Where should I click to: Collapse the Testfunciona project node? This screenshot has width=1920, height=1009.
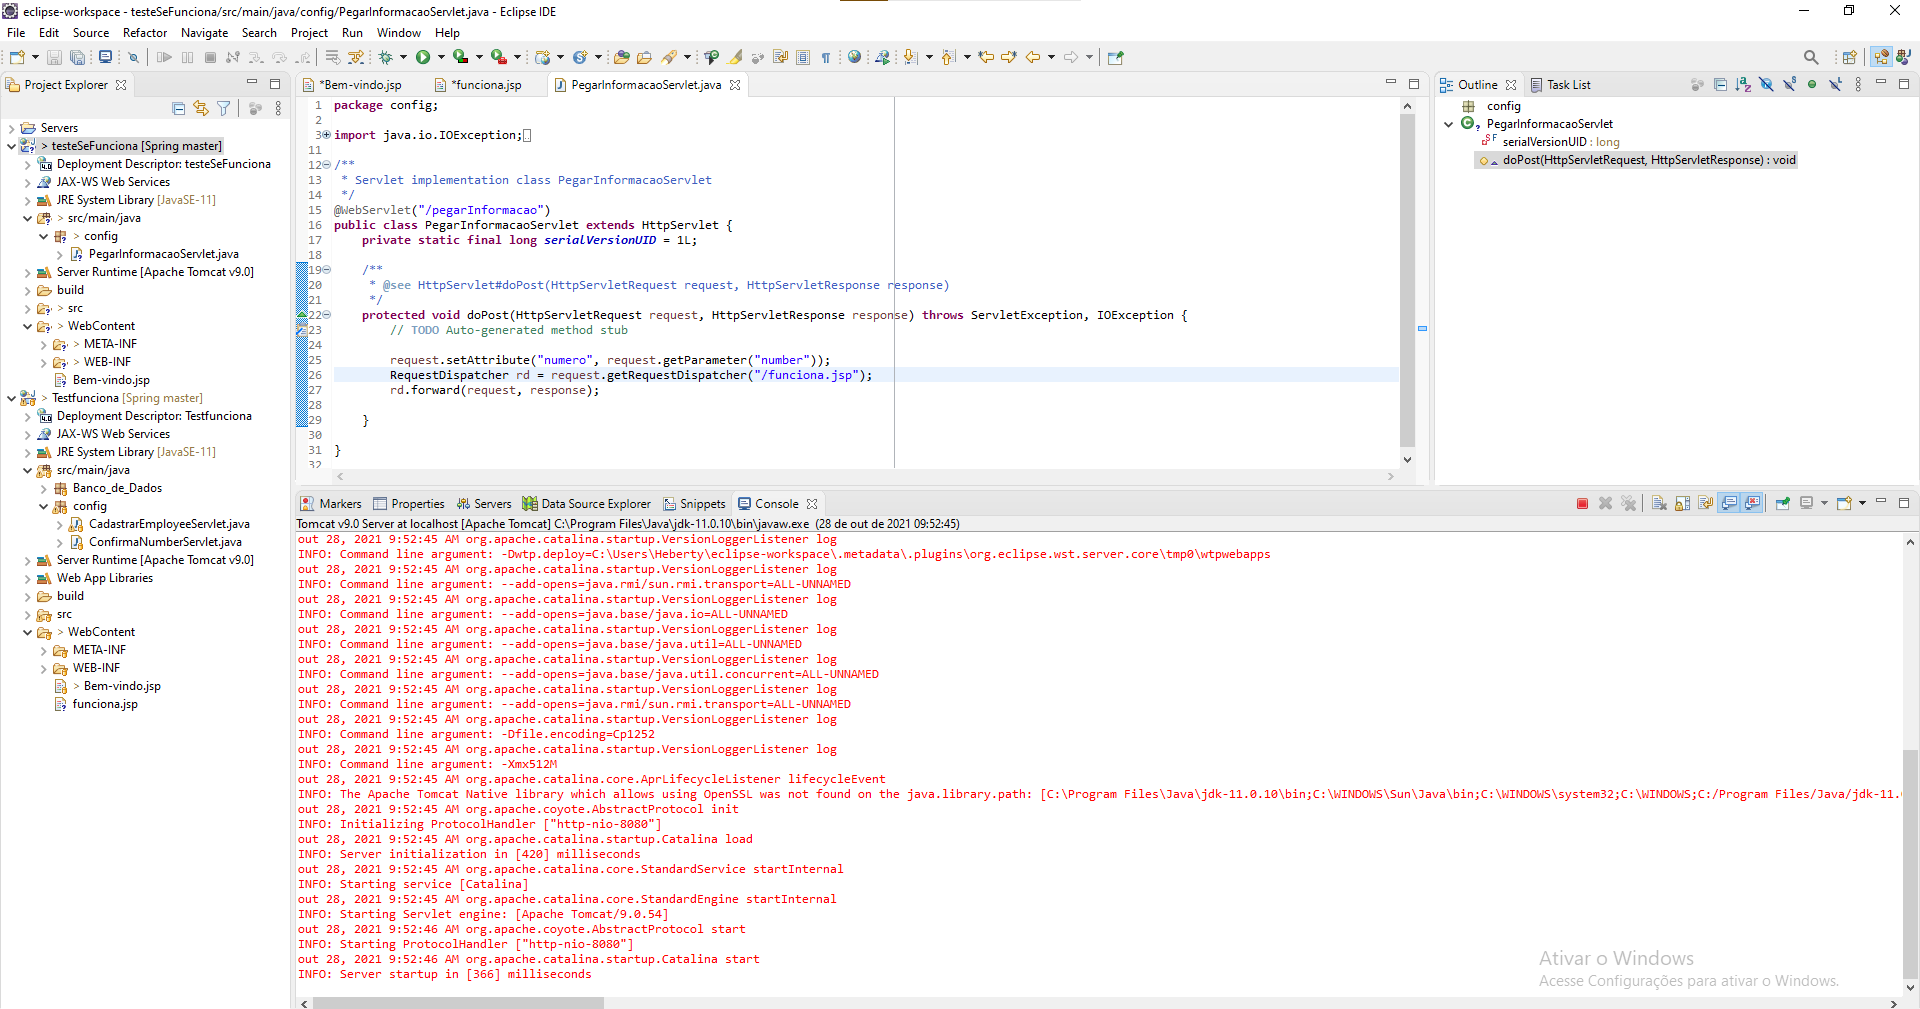pos(11,398)
